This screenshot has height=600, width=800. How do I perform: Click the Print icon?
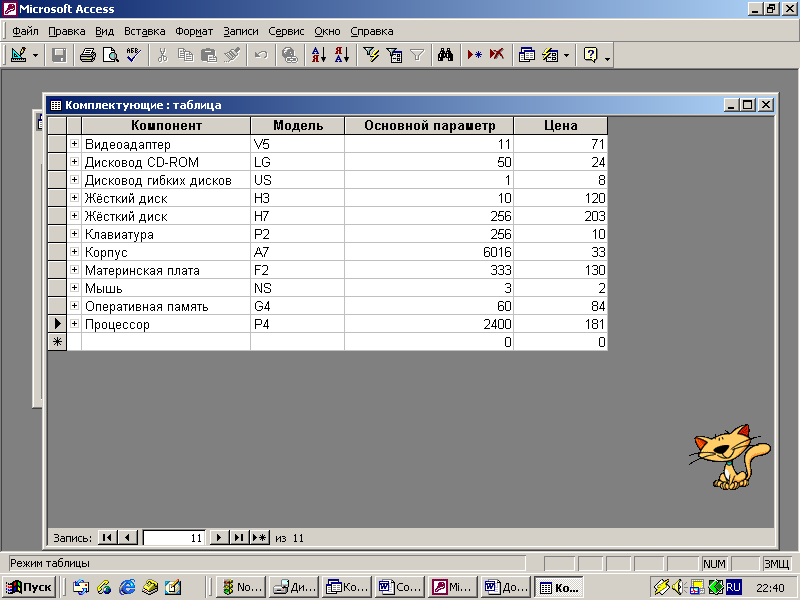click(x=88, y=55)
